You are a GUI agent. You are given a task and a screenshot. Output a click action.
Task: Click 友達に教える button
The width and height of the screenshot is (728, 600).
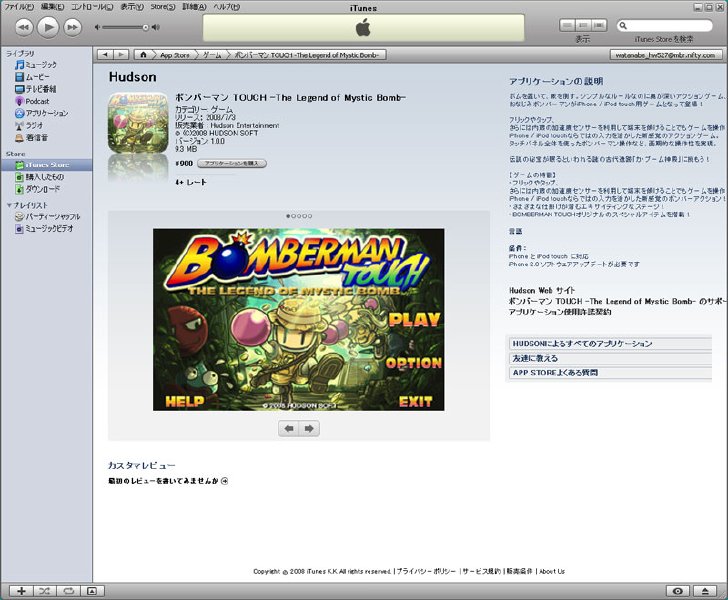(610, 358)
